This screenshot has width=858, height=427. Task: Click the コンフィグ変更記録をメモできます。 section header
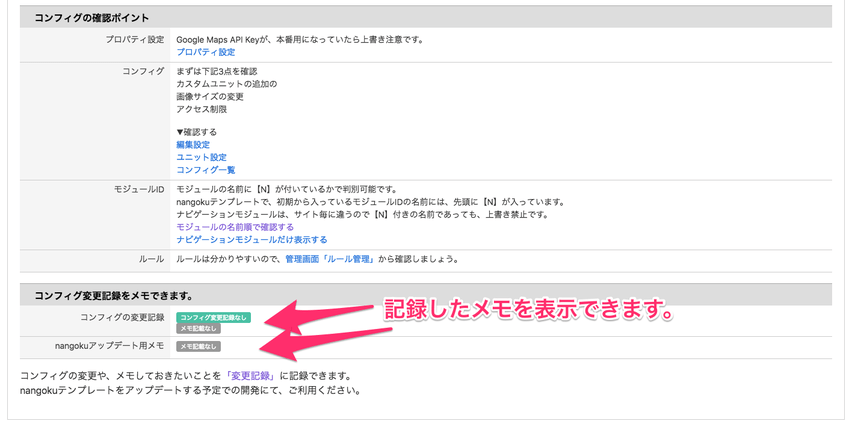(x=113, y=295)
